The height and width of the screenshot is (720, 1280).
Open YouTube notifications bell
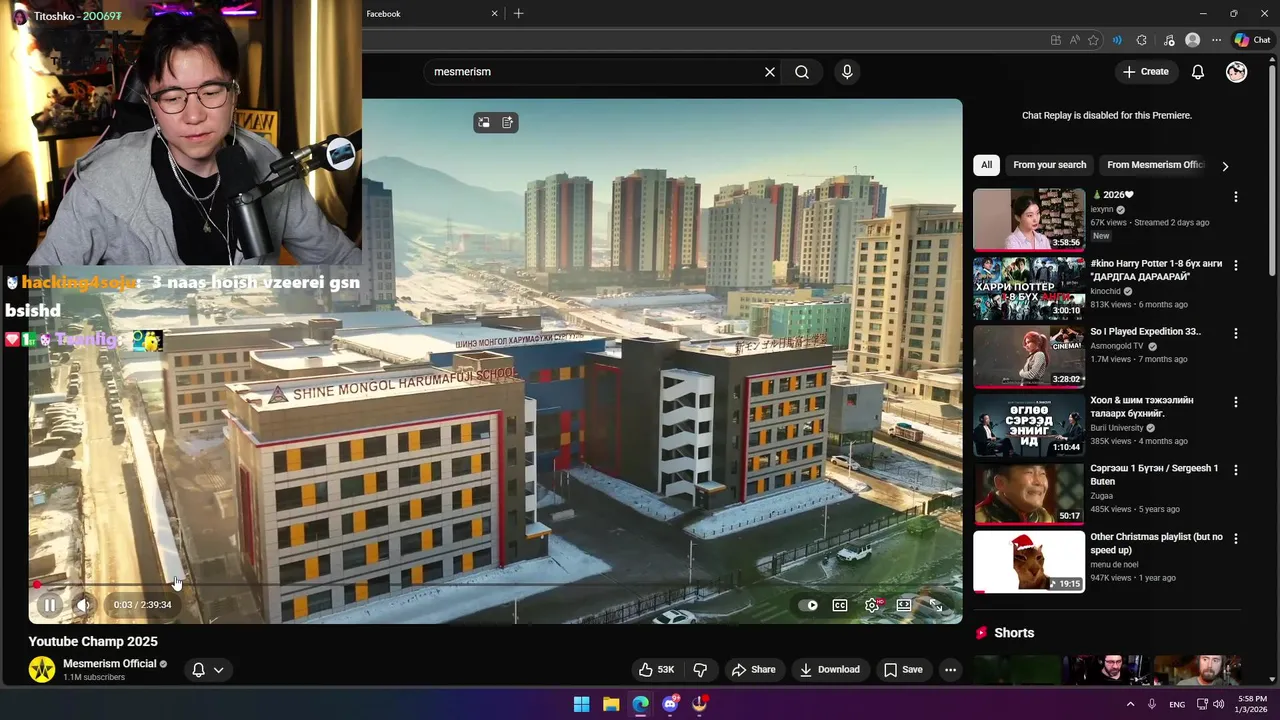coord(1198,72)
